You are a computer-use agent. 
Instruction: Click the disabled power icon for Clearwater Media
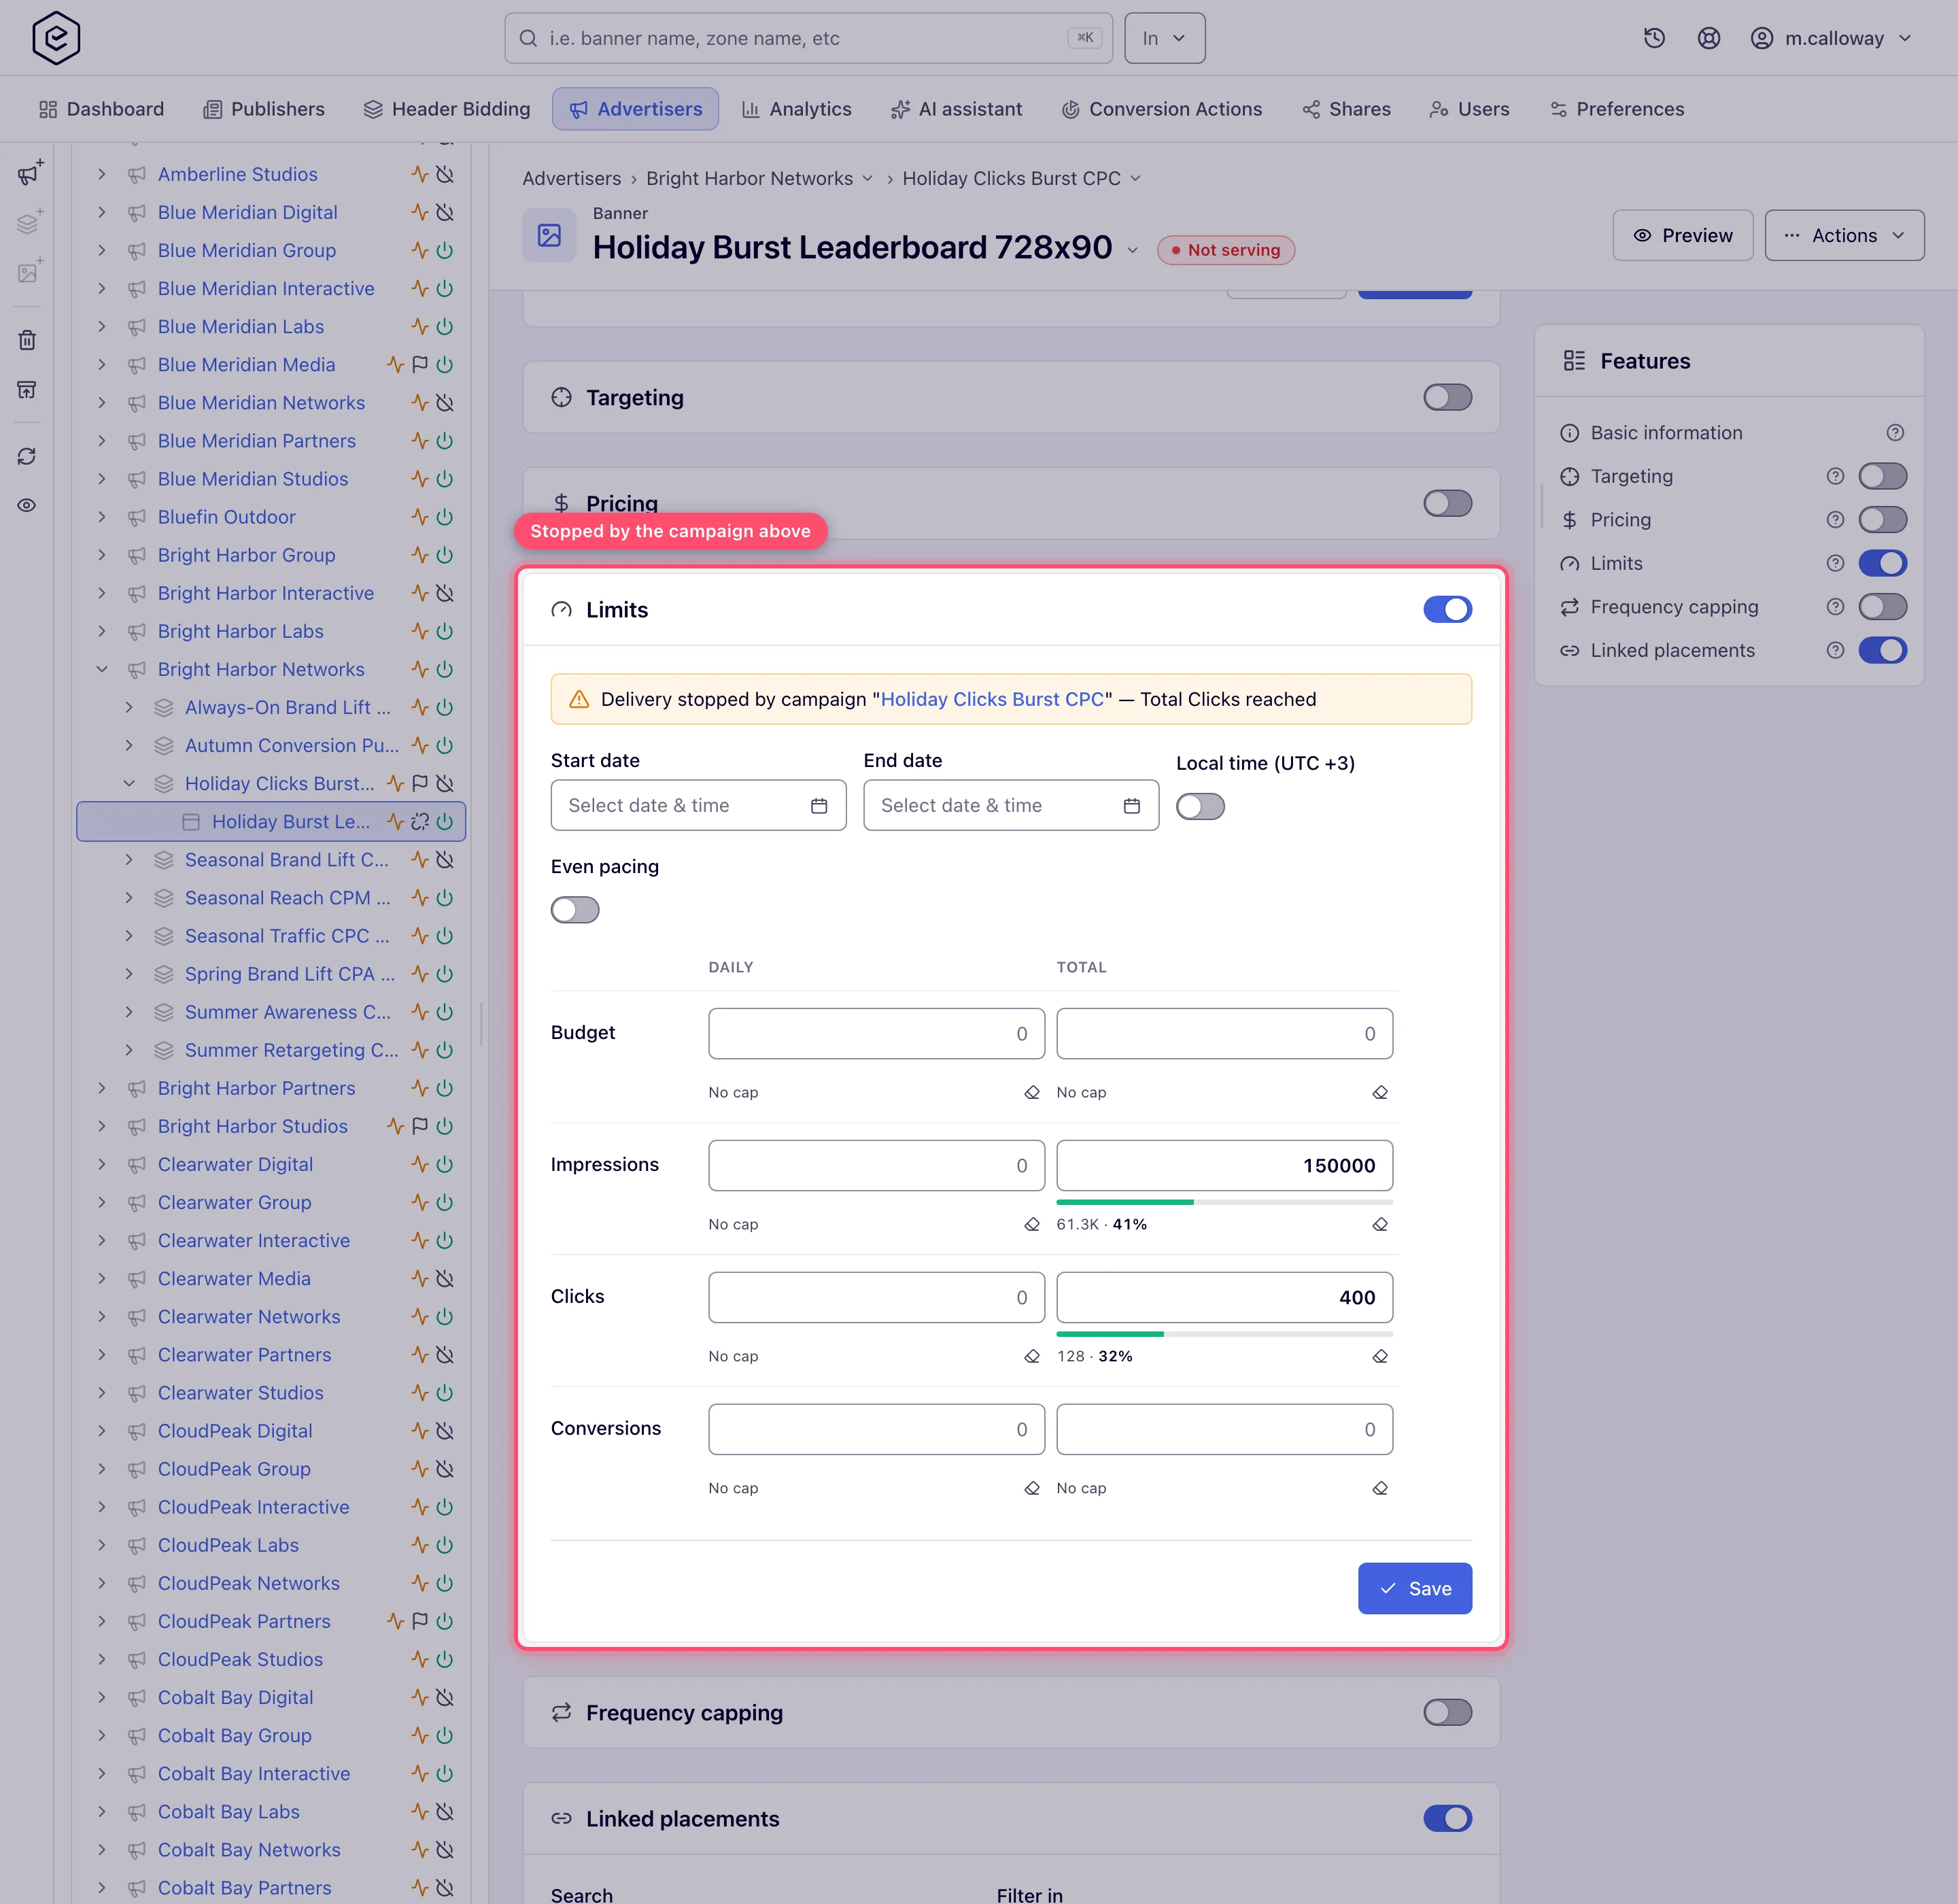(x=445, y=1279)
